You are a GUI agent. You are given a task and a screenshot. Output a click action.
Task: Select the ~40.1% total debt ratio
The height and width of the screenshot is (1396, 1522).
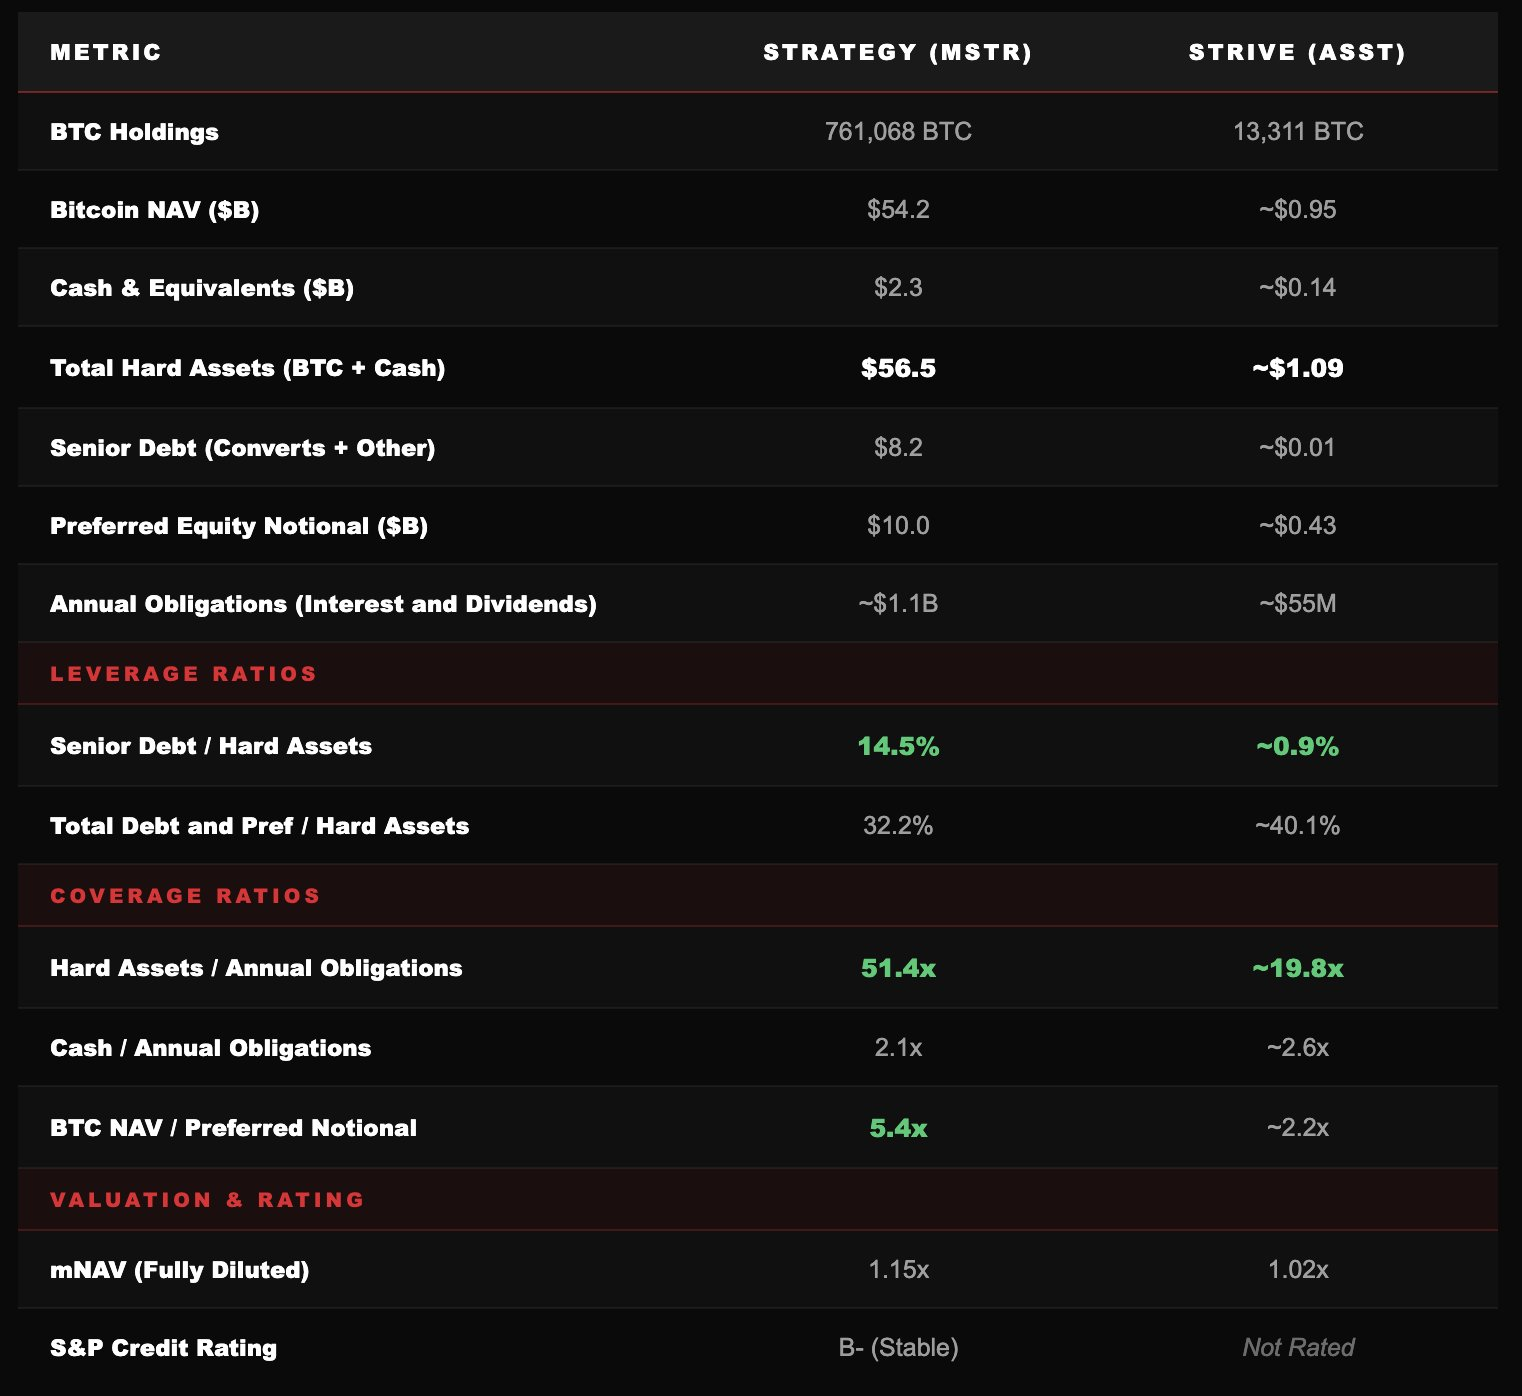click(x=1298, y=826)
